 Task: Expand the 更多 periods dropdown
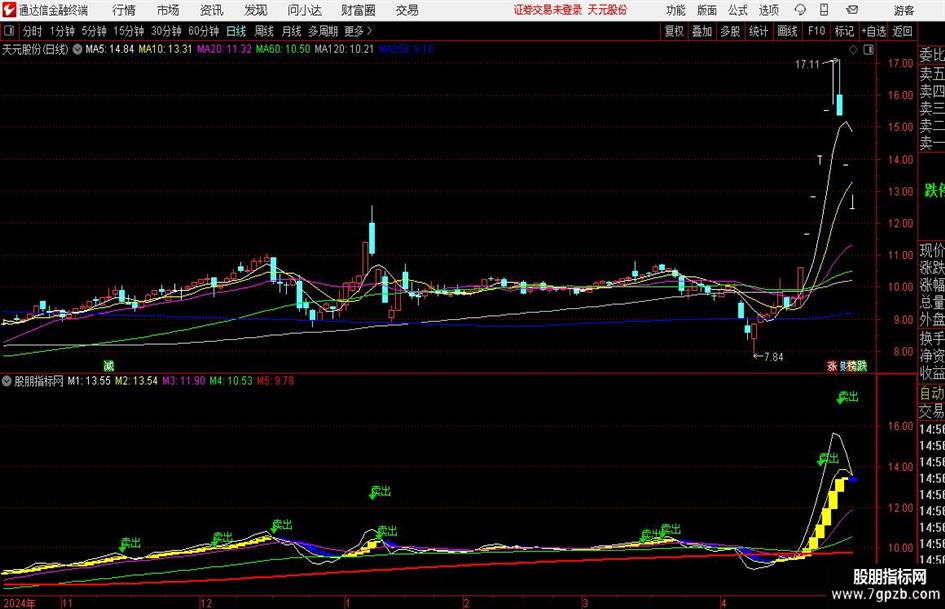tap(358, 31)
